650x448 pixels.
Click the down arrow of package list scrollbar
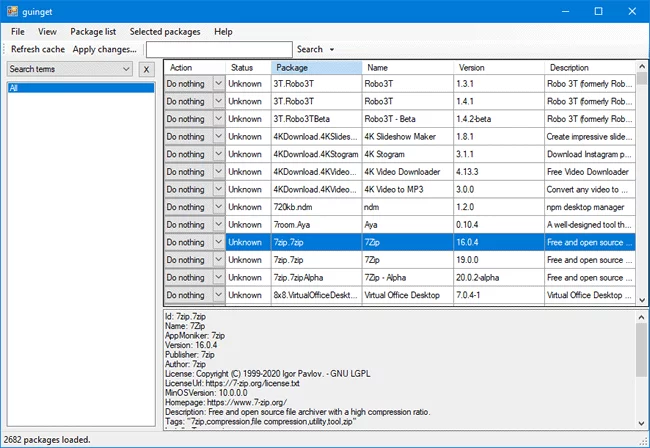[x=642, y=300]
